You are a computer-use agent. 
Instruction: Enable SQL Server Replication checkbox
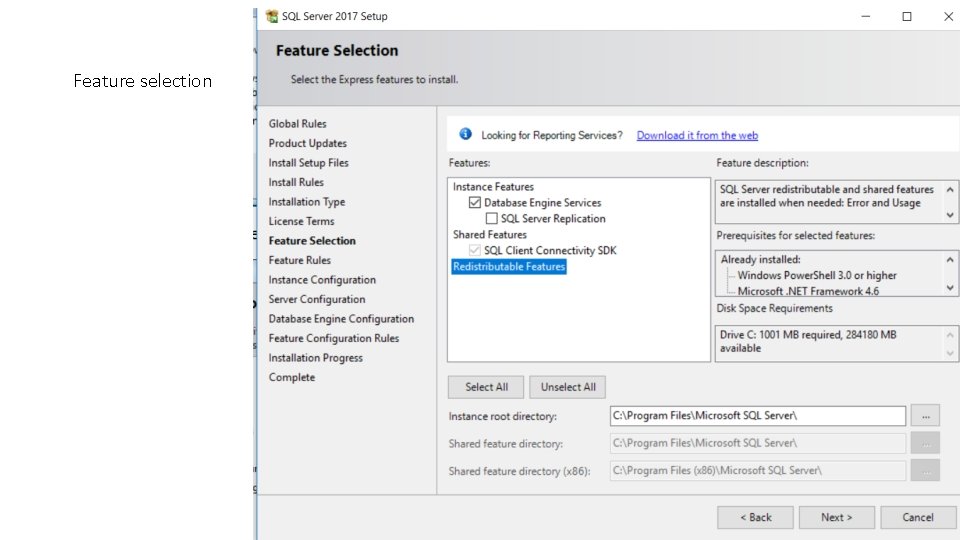[491, 219]
